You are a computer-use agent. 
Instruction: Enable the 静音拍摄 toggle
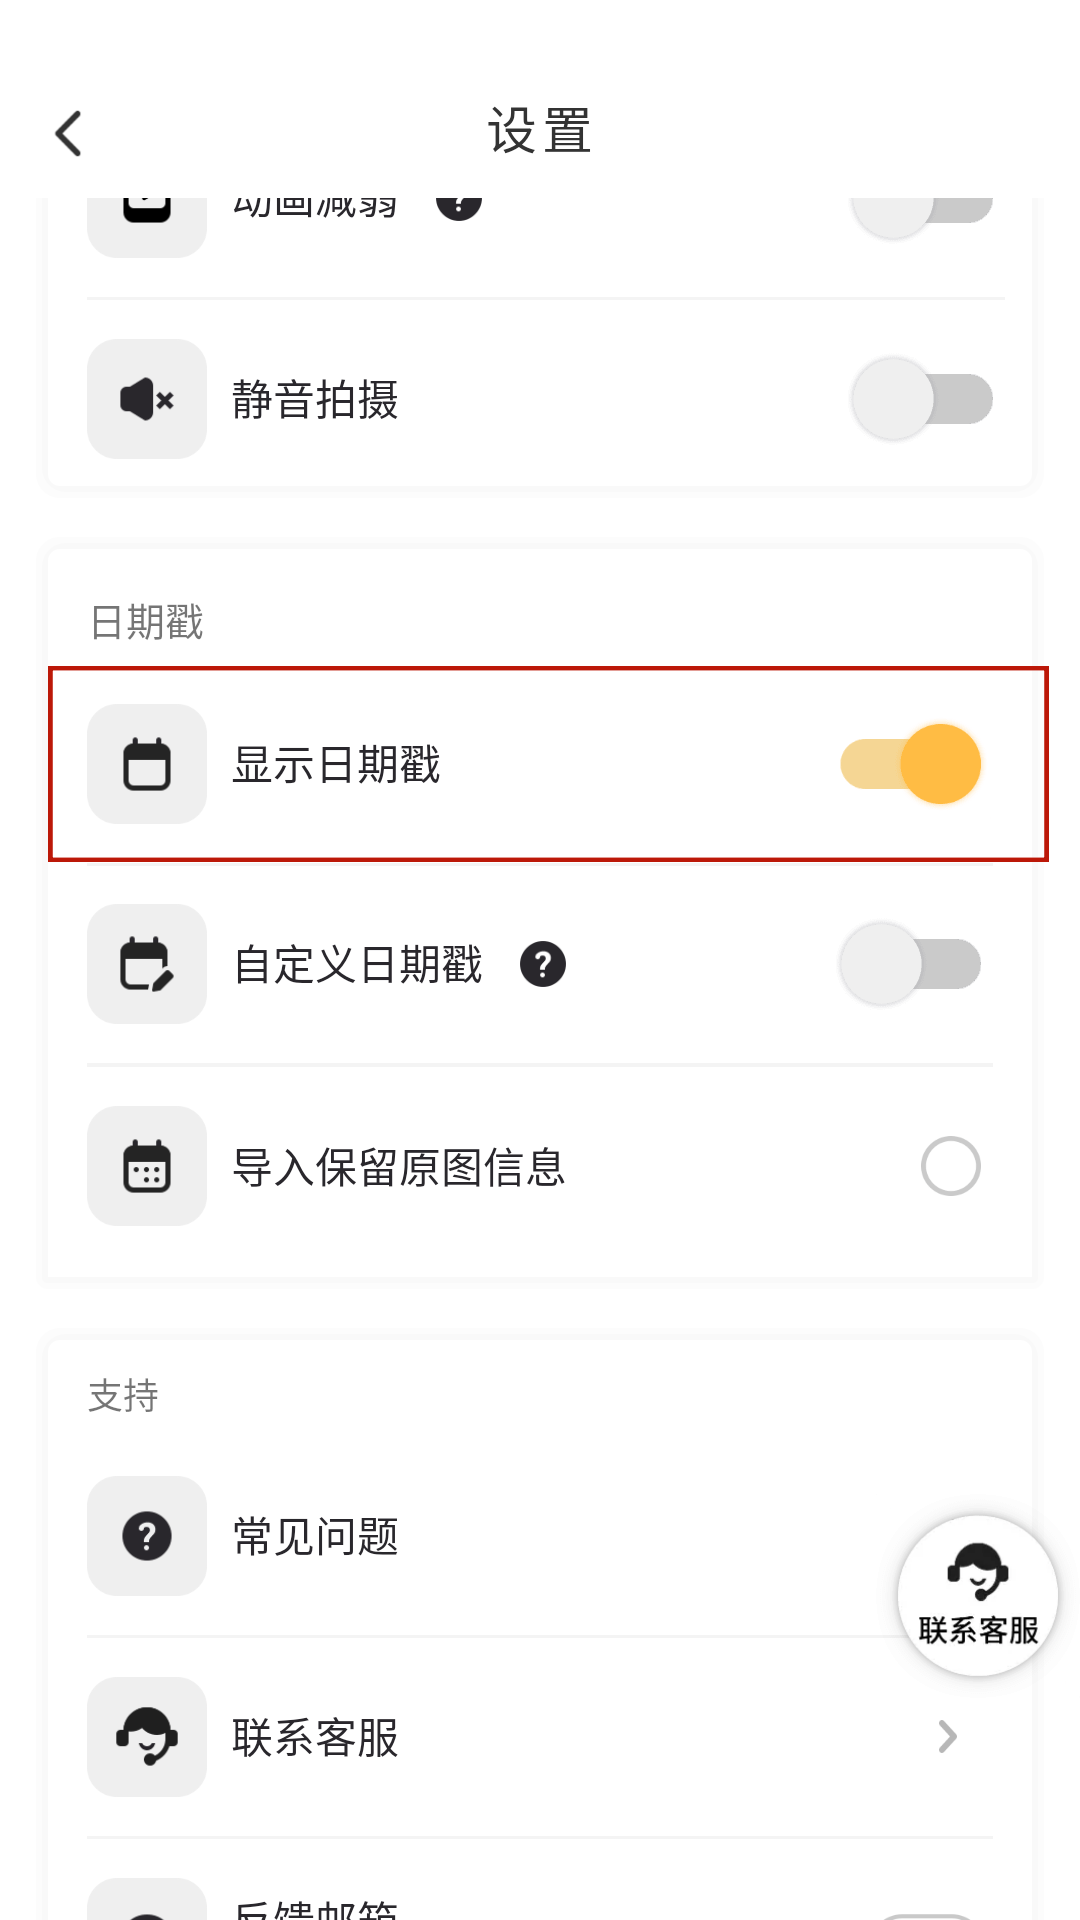pyautogui.click(x=921, y=399)
